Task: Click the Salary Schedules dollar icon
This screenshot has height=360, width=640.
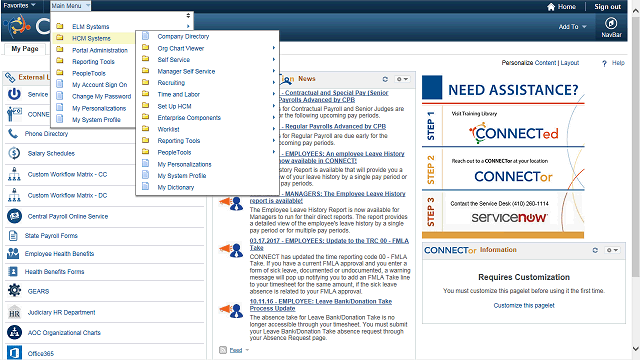Action: pyautogui.click(x=14, y=153)
